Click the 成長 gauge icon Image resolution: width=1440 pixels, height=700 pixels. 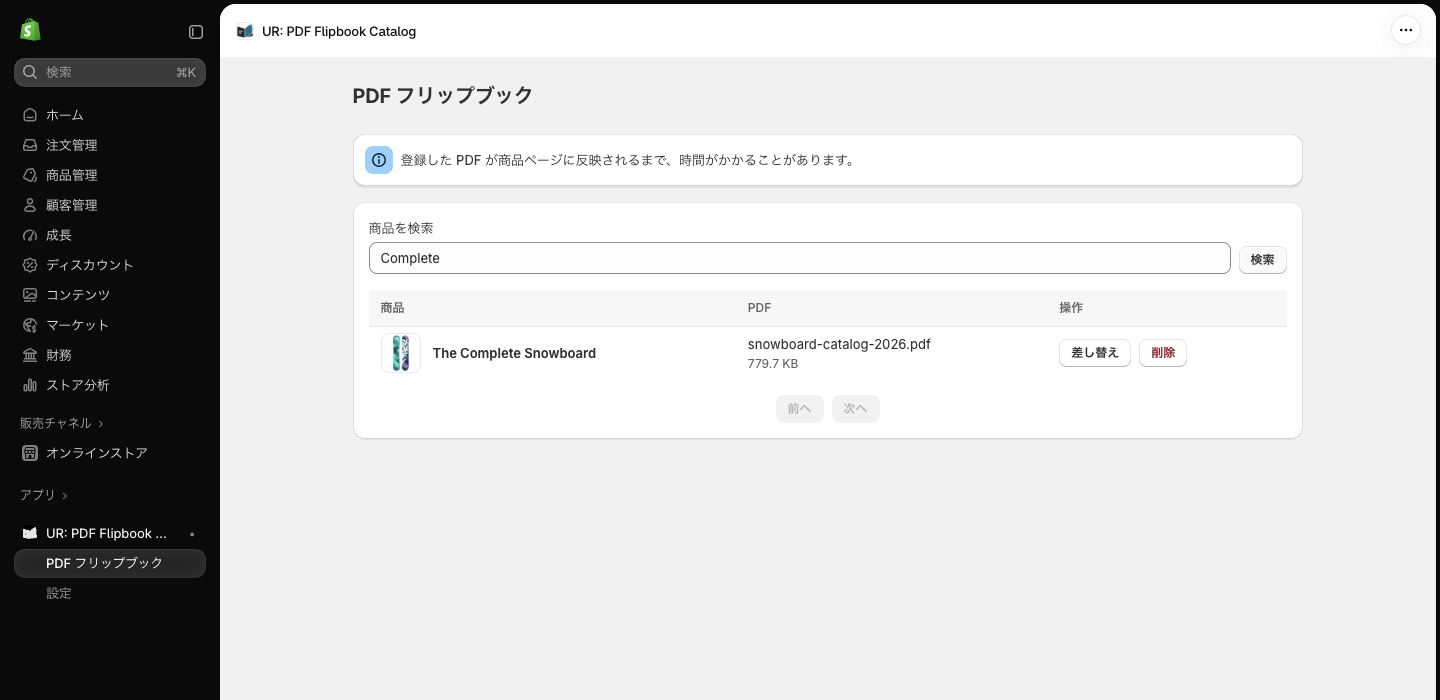pos(30,235)
